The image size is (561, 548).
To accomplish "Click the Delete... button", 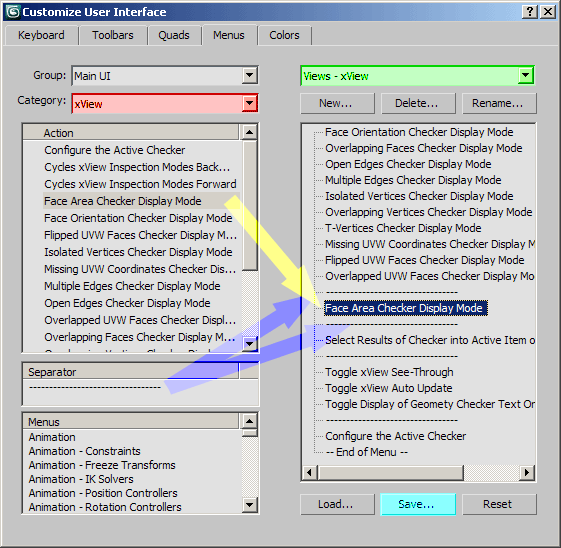I will coord(418,103).
